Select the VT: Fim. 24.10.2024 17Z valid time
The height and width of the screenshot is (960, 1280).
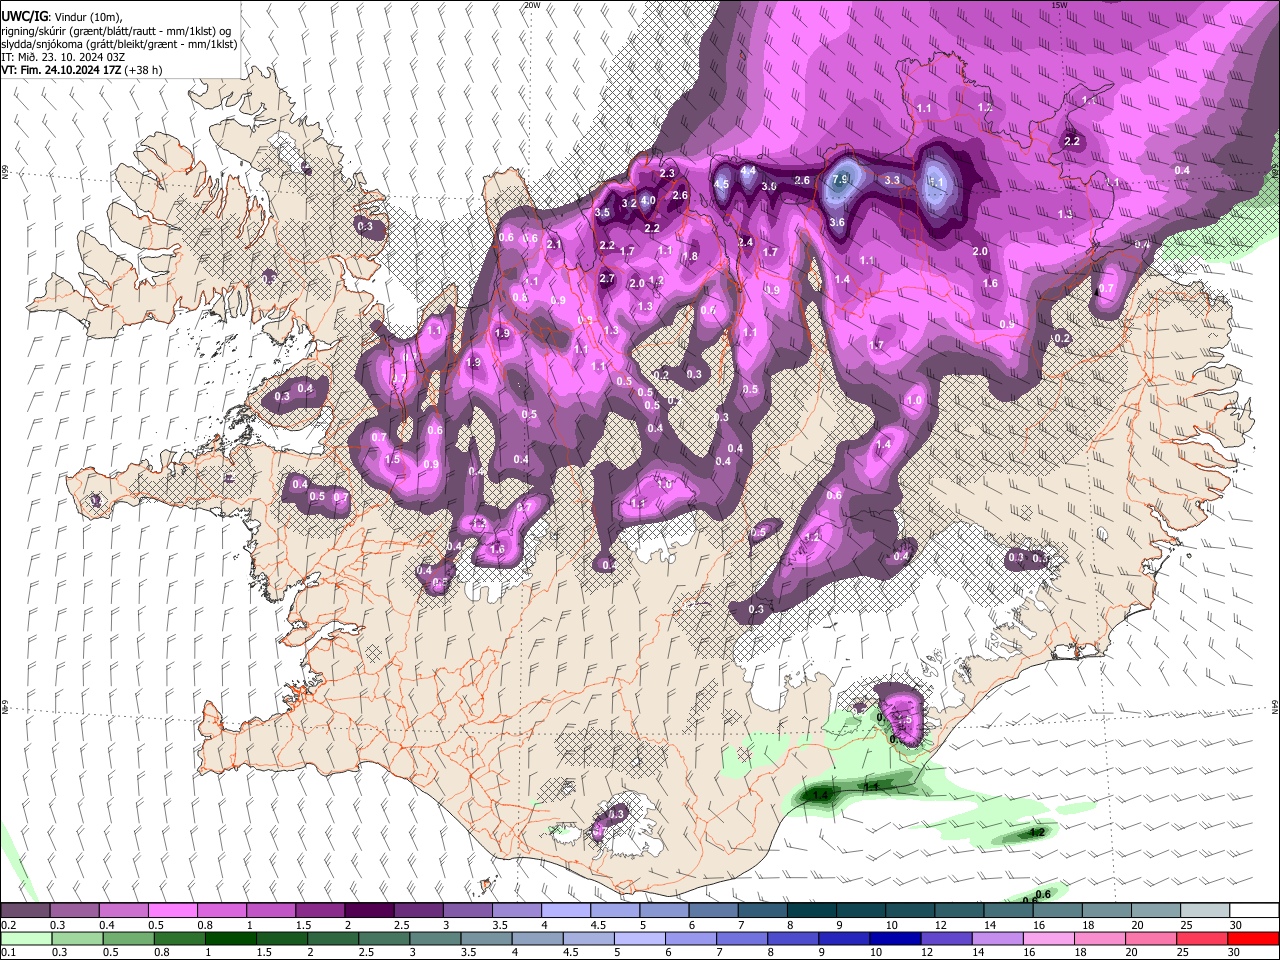62,70
